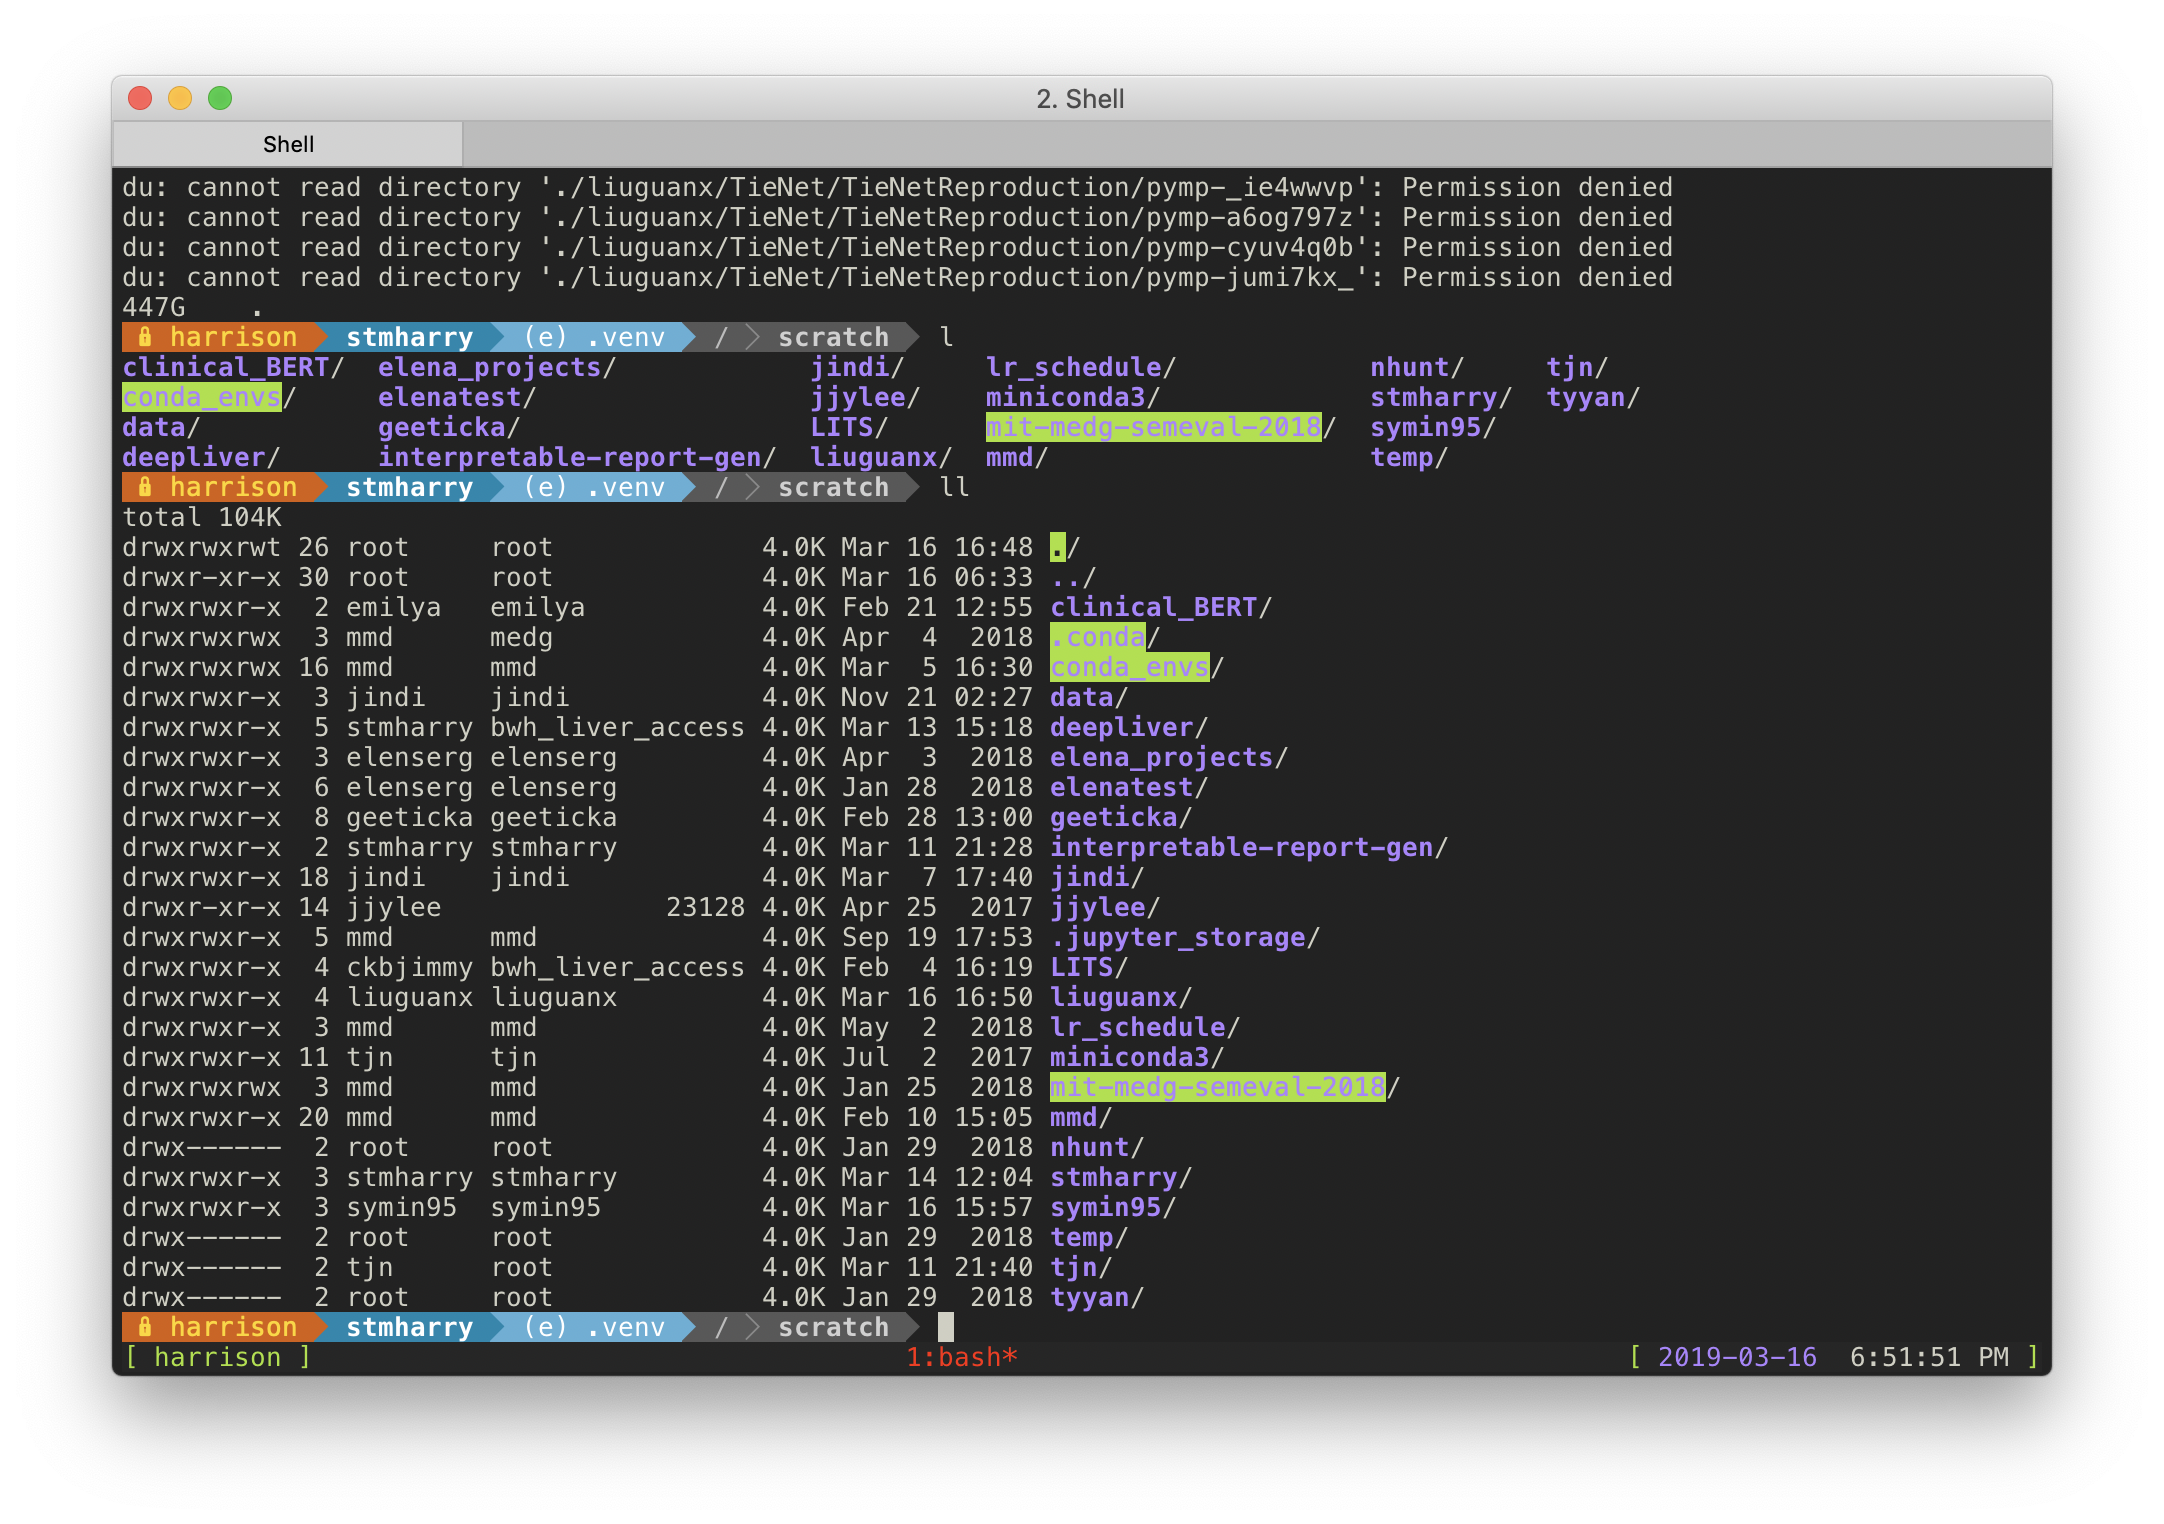
Task: Click the highlighted conda_envs/ entry in ll output
Action: [x=1129, y=667]
